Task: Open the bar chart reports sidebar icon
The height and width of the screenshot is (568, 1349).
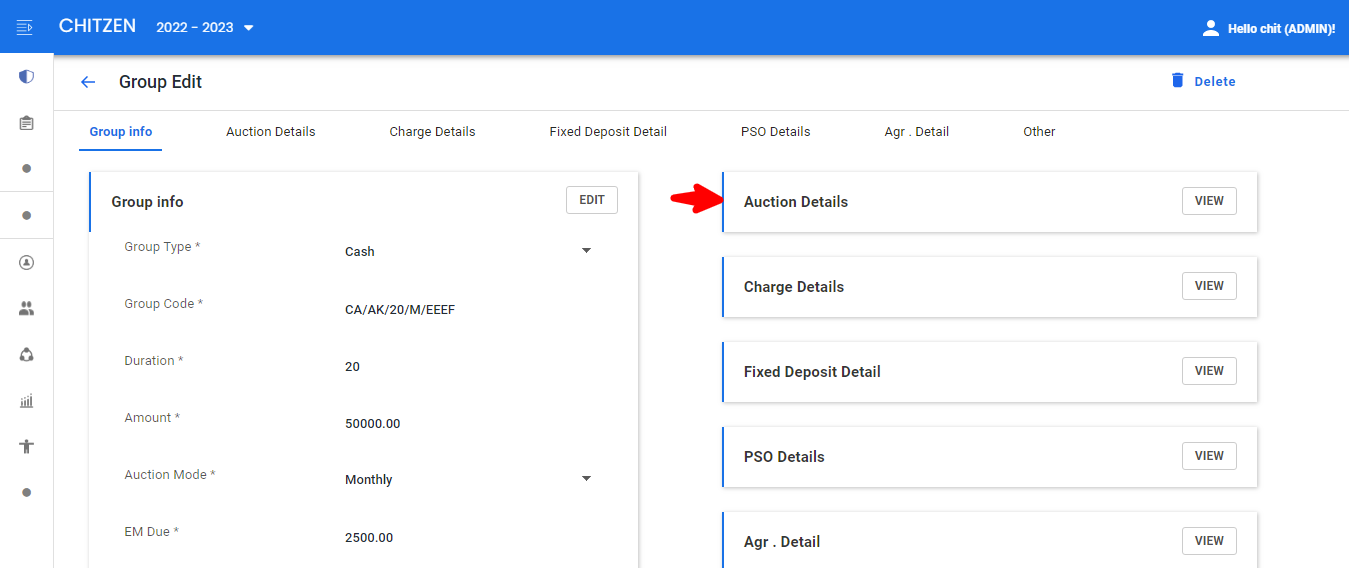Action: [27, 401]
